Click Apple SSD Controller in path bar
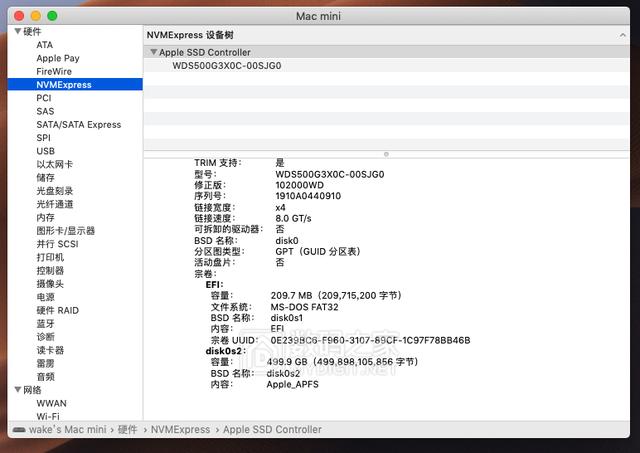Image resolution: width=640 pixels, height=453 pixels. click(272, 430)
